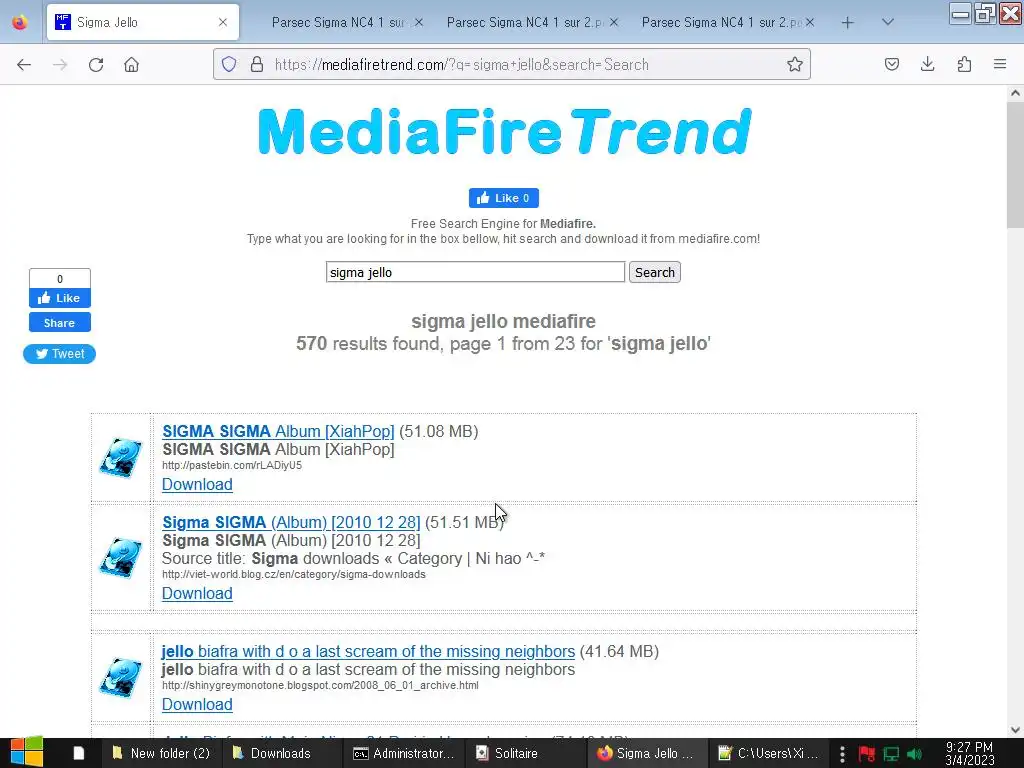Open the Firefox home page
The image size is (1024, 768).
pyautogui.click(x=131, y=65)
